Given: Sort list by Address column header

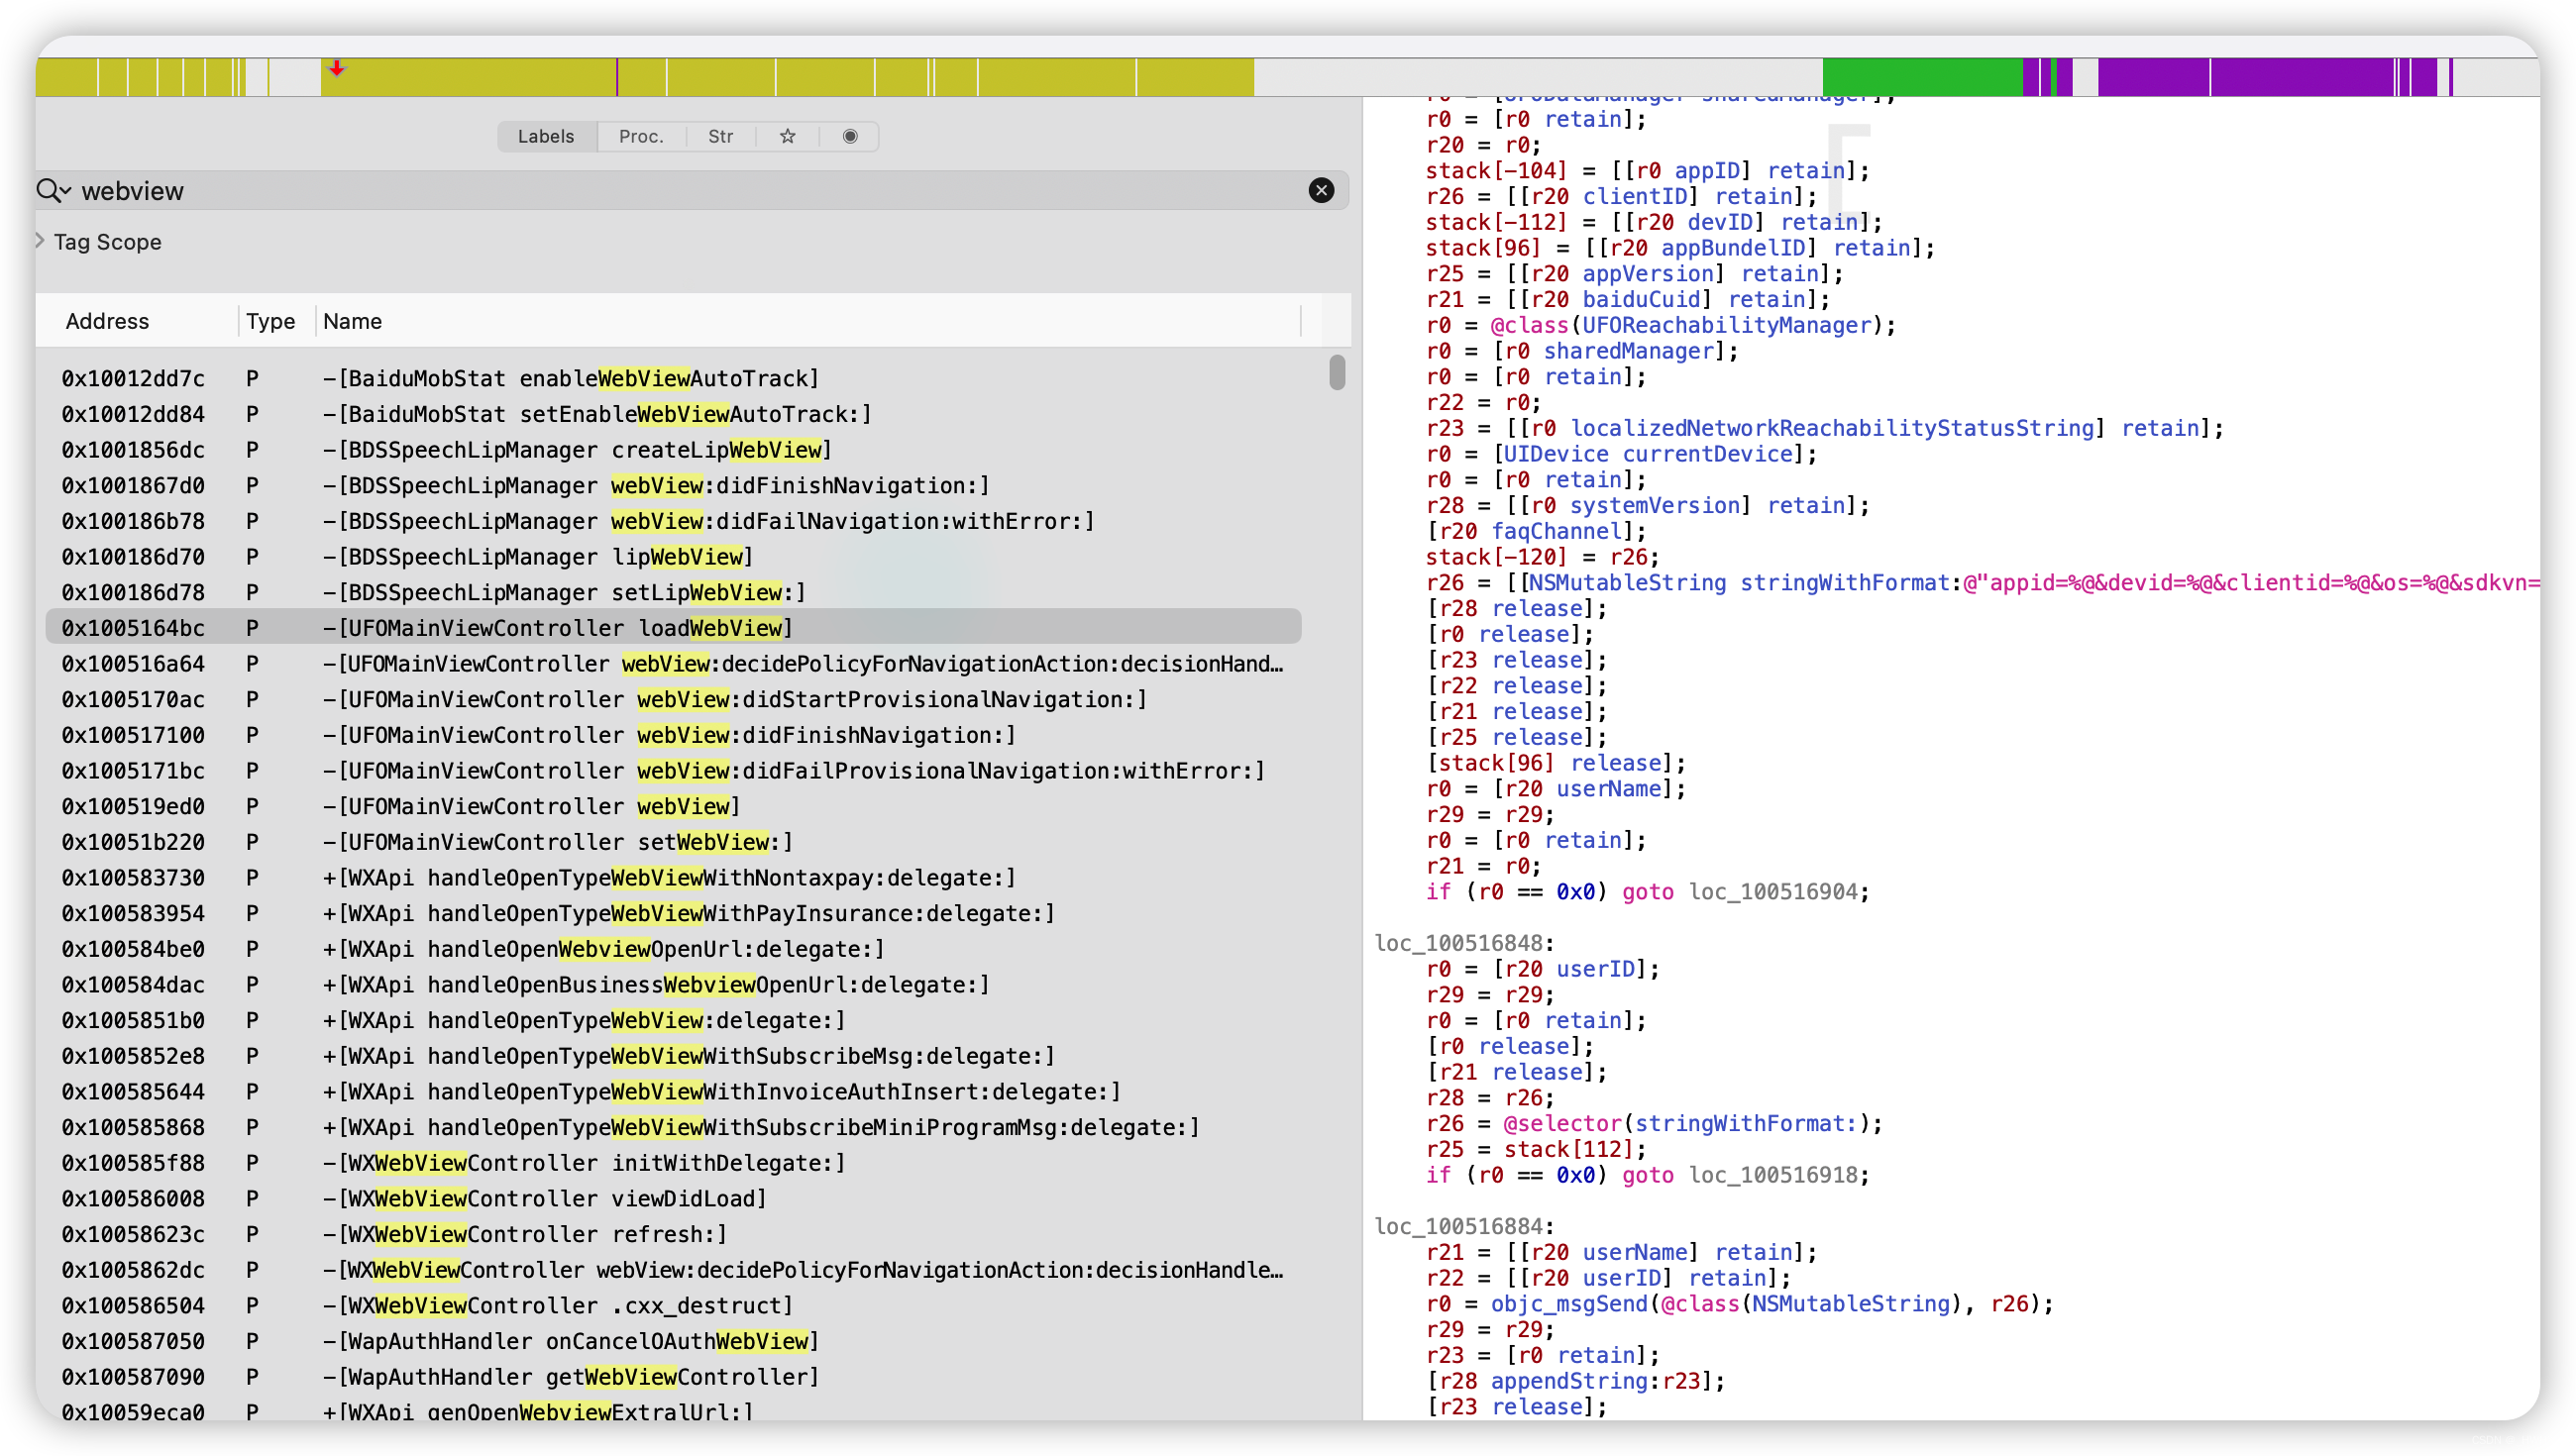Looking at the screenshot, I should (x=107, y=321).
